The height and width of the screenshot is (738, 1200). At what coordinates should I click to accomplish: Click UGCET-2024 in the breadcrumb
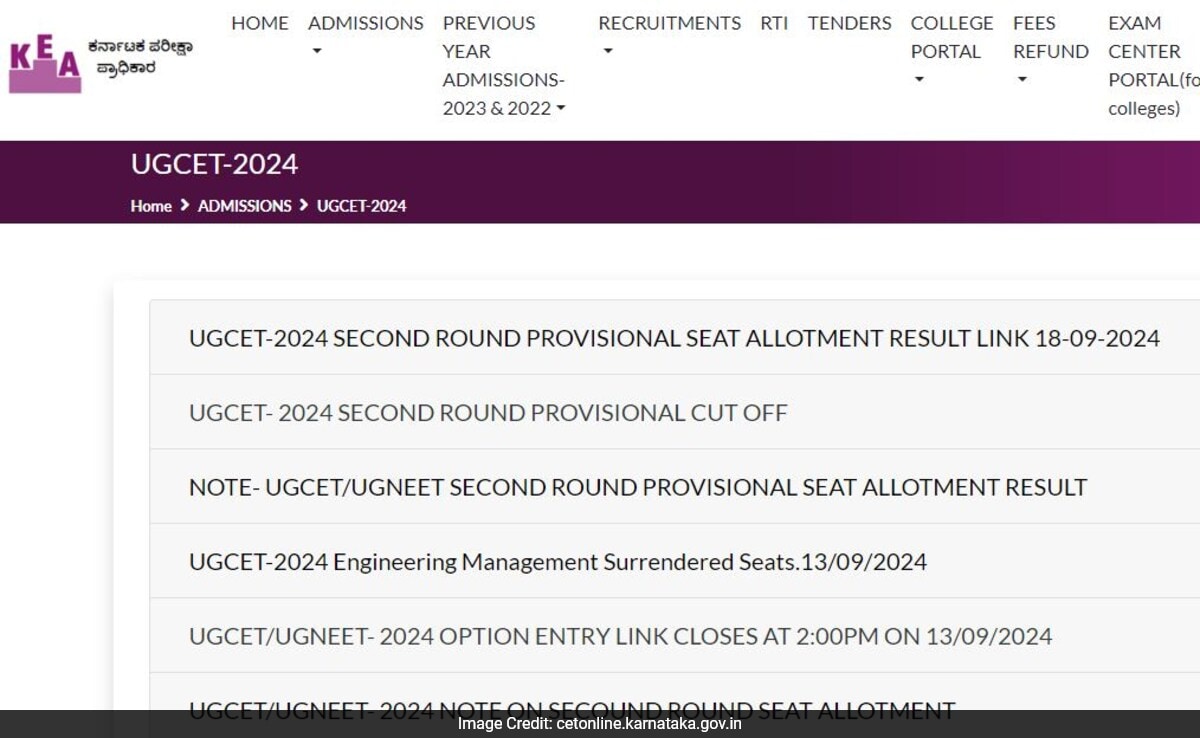coord(362,206)
